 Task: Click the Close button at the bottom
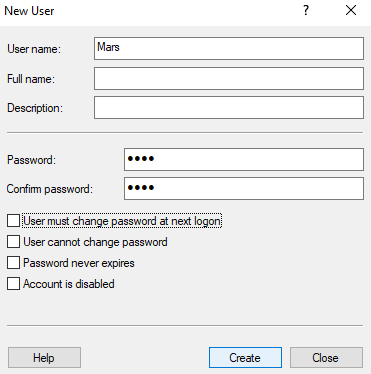click(x=326, y=358)
